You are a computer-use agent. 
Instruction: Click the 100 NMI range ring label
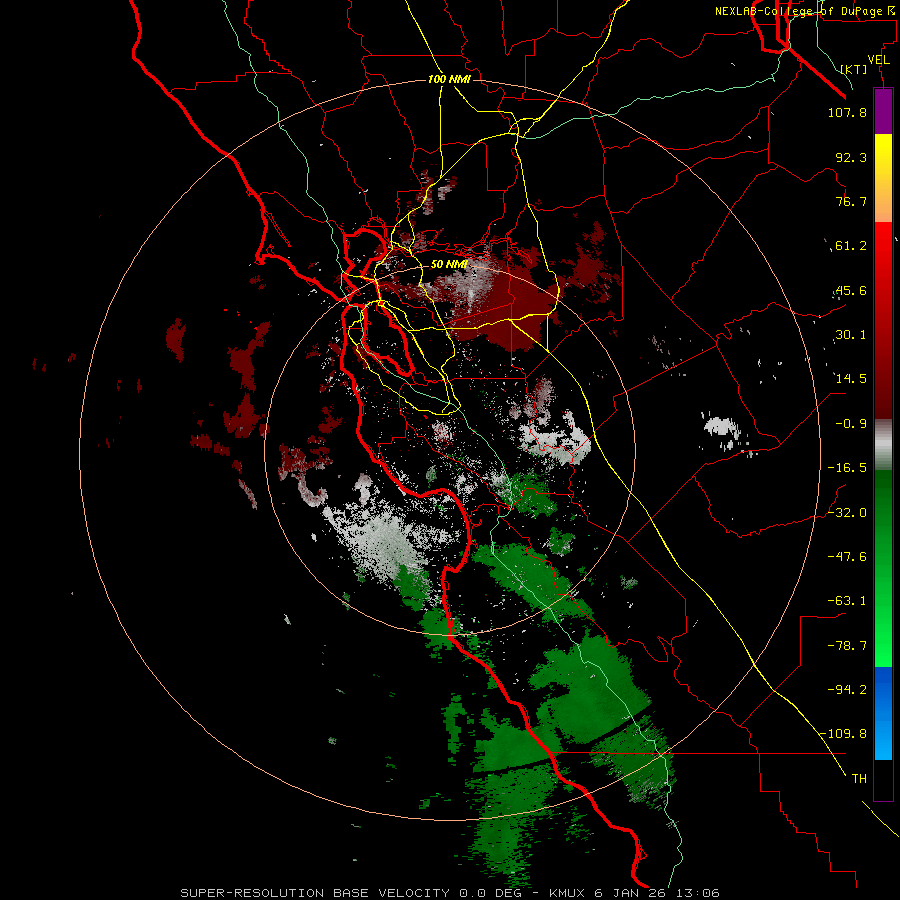coord(449,79)
